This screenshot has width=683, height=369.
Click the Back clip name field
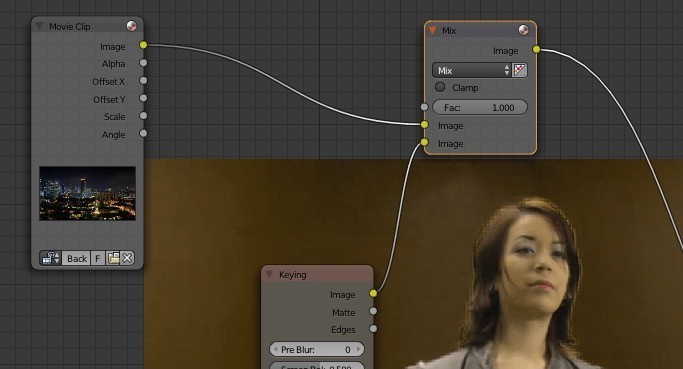[76, 258]
